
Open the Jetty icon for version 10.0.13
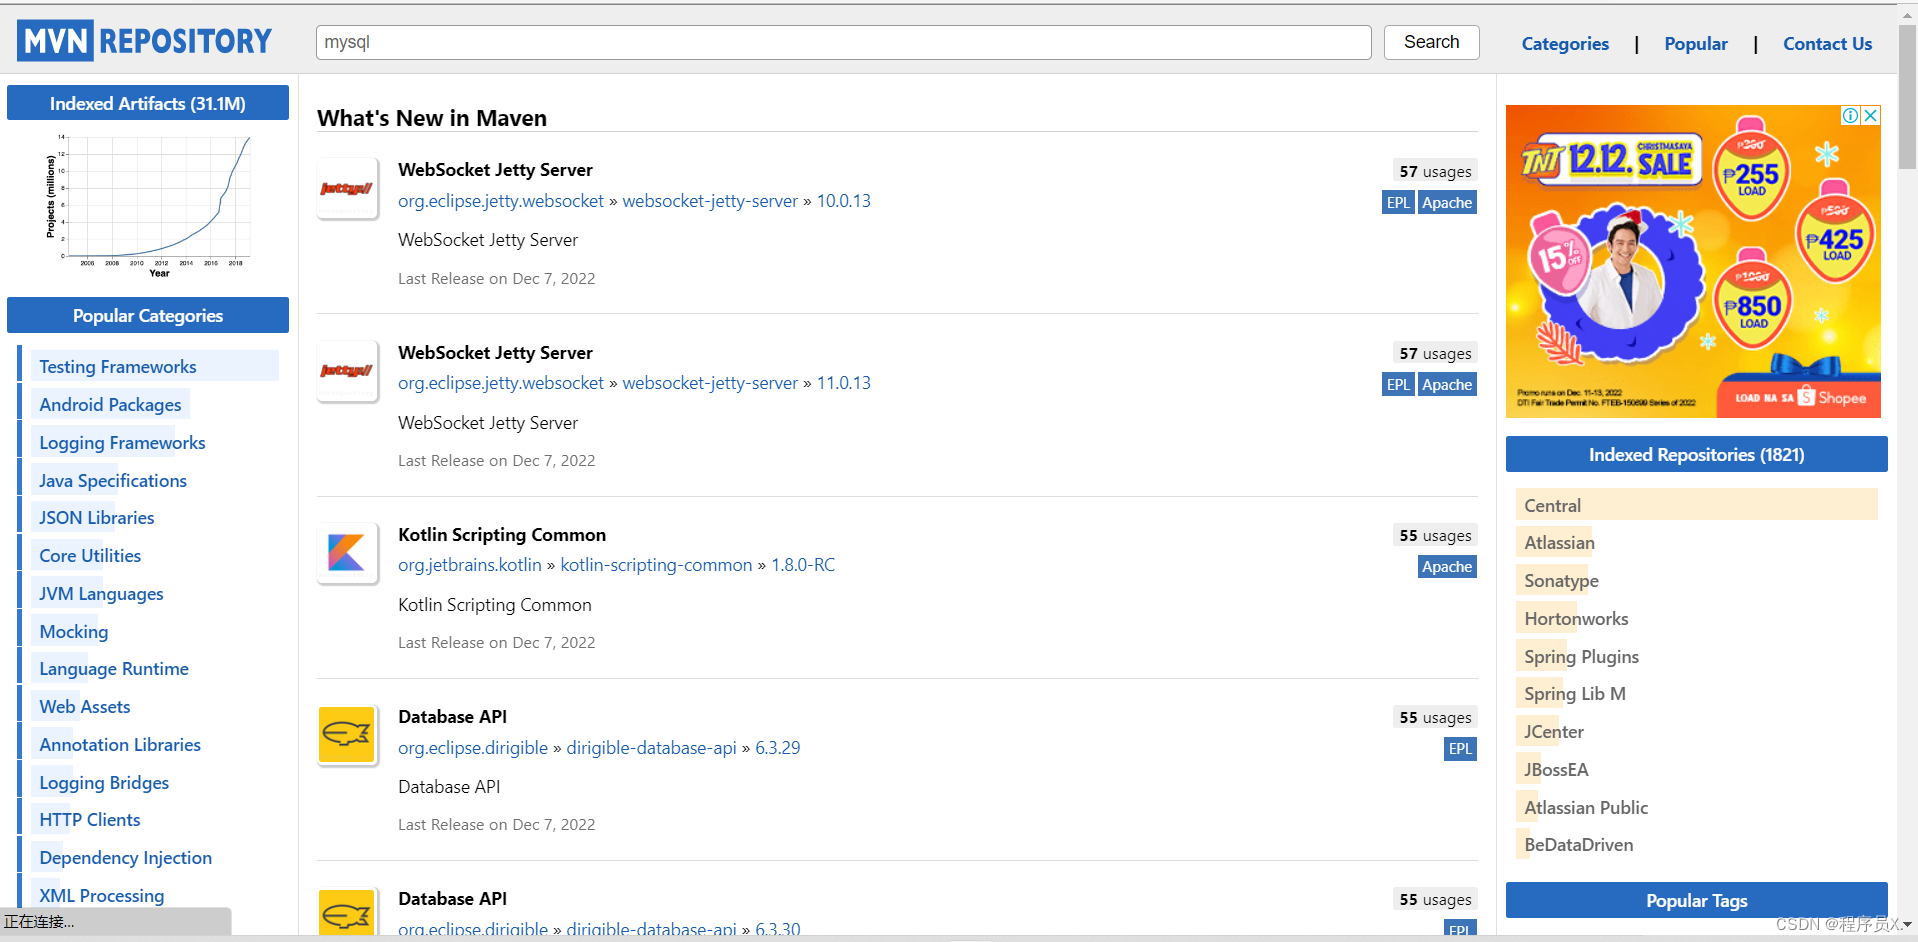coord(347,188)
